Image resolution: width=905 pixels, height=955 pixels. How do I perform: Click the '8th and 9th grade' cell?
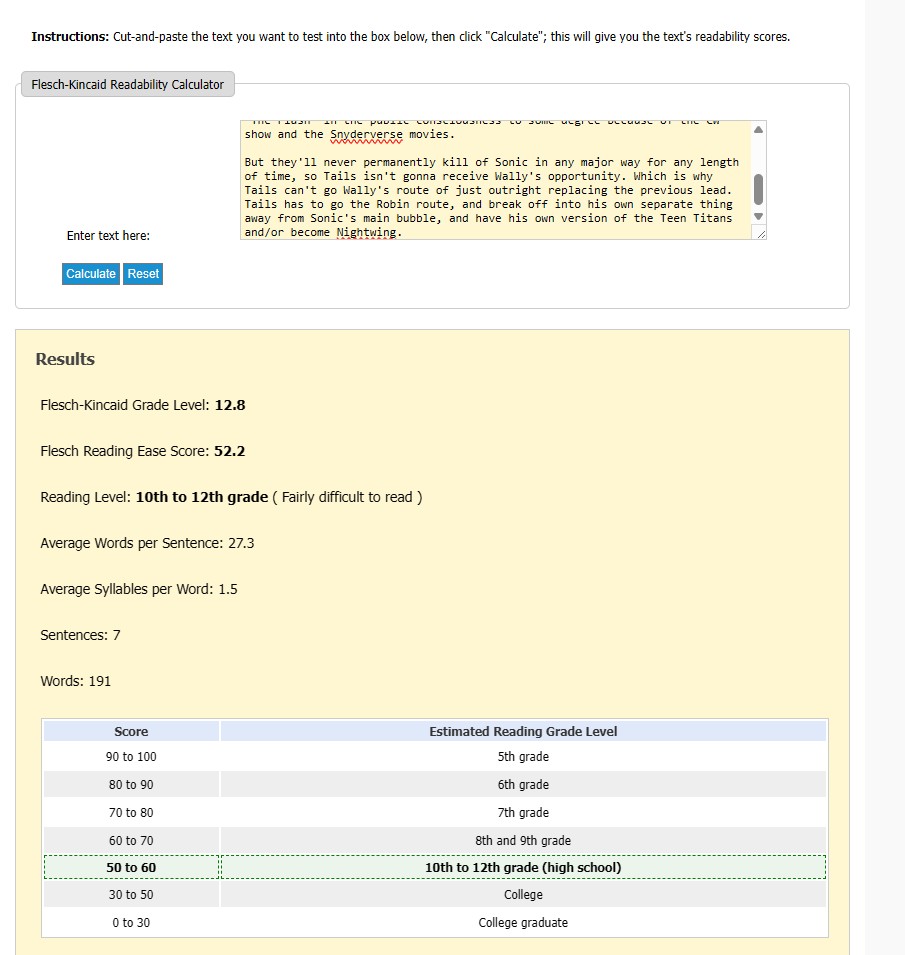click(x=523, y=841)
